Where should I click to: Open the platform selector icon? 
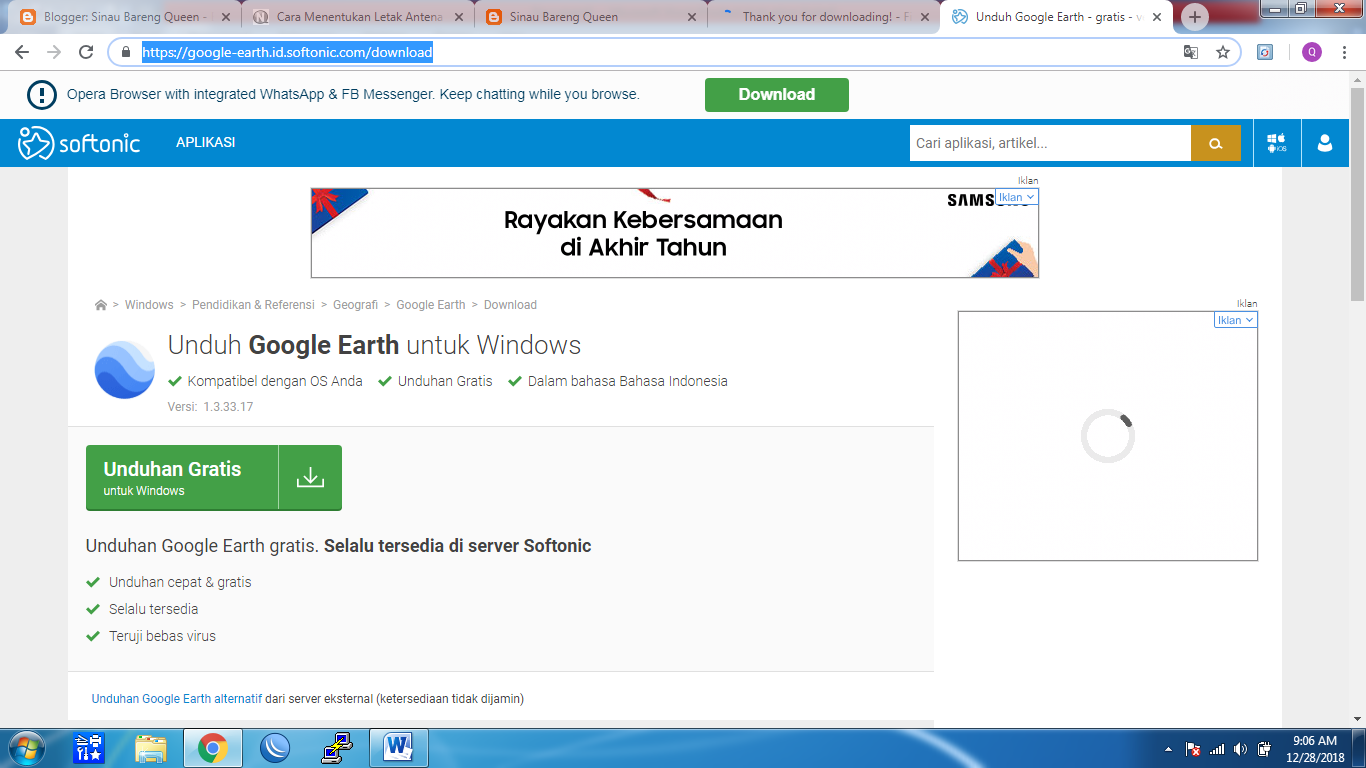click(x=1277, y=143)
